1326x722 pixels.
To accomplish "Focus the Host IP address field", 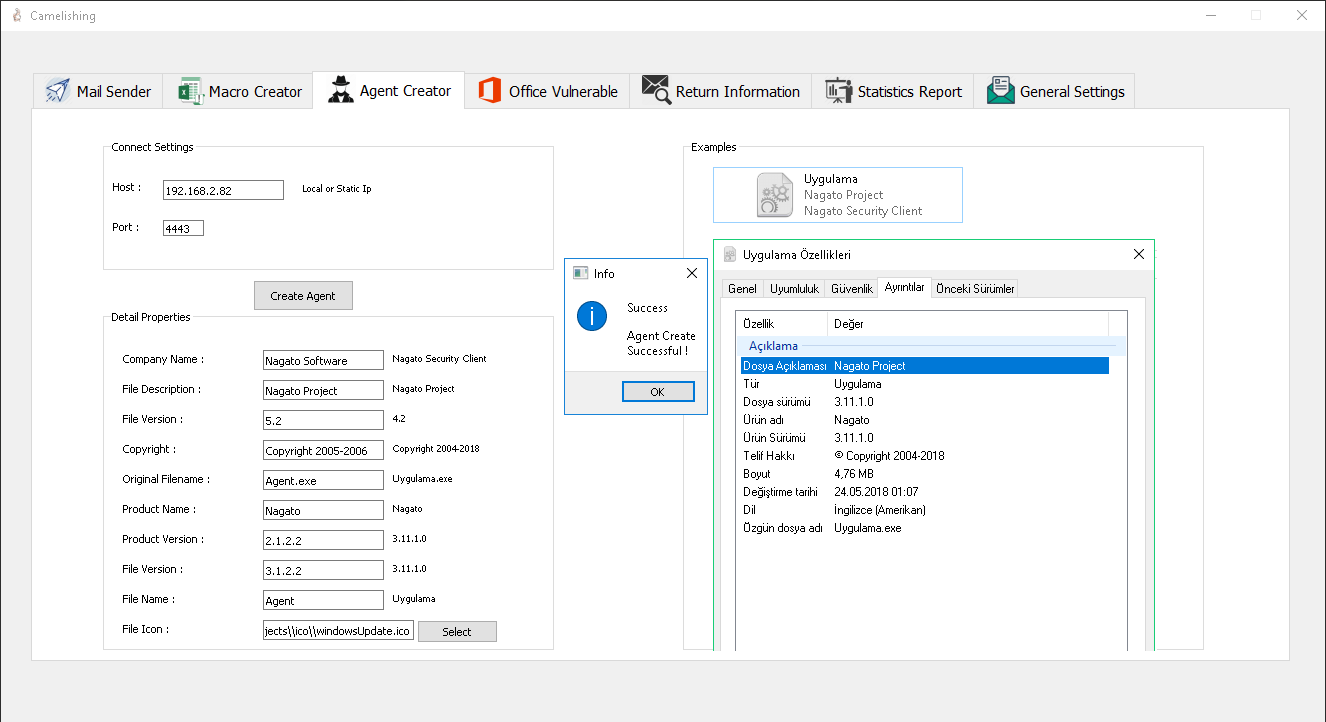I will [224, 190].
